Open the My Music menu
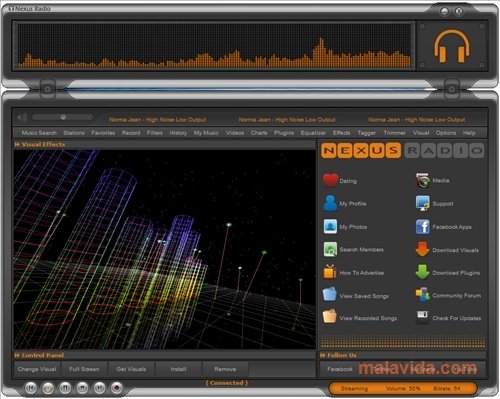The image size is (500, 399). point(206,133)
